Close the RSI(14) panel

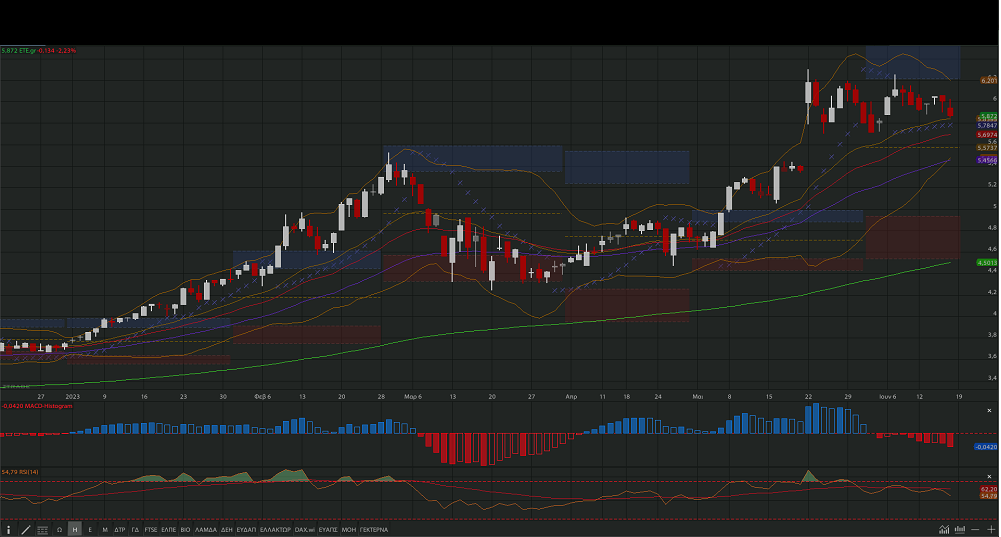(990, 476)
